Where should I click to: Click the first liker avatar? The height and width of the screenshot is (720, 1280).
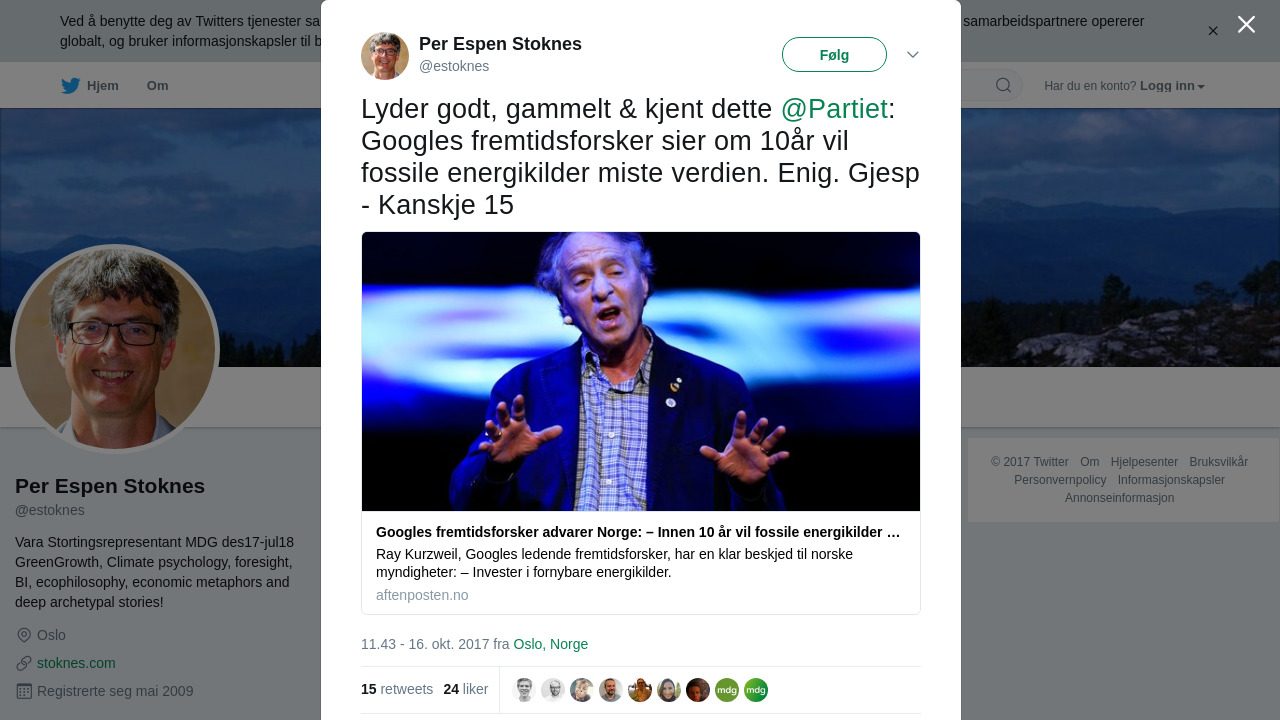[x=524, y=690]
